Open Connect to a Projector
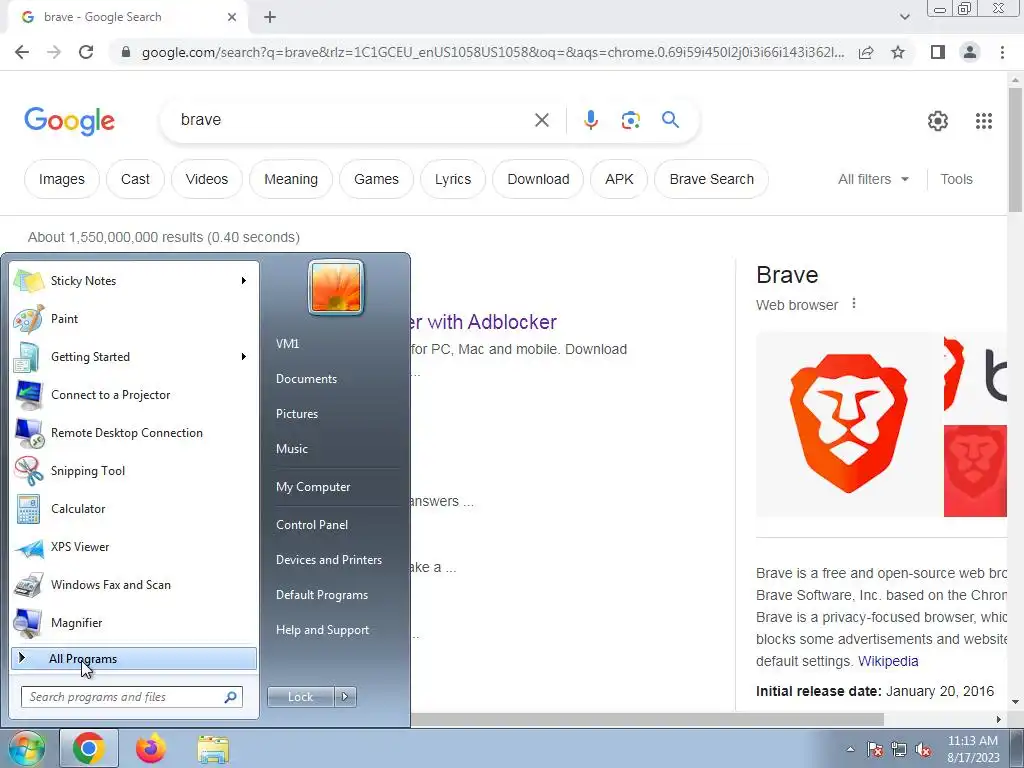The width and height of the screenshot is (1024, 768). [134, 395]
